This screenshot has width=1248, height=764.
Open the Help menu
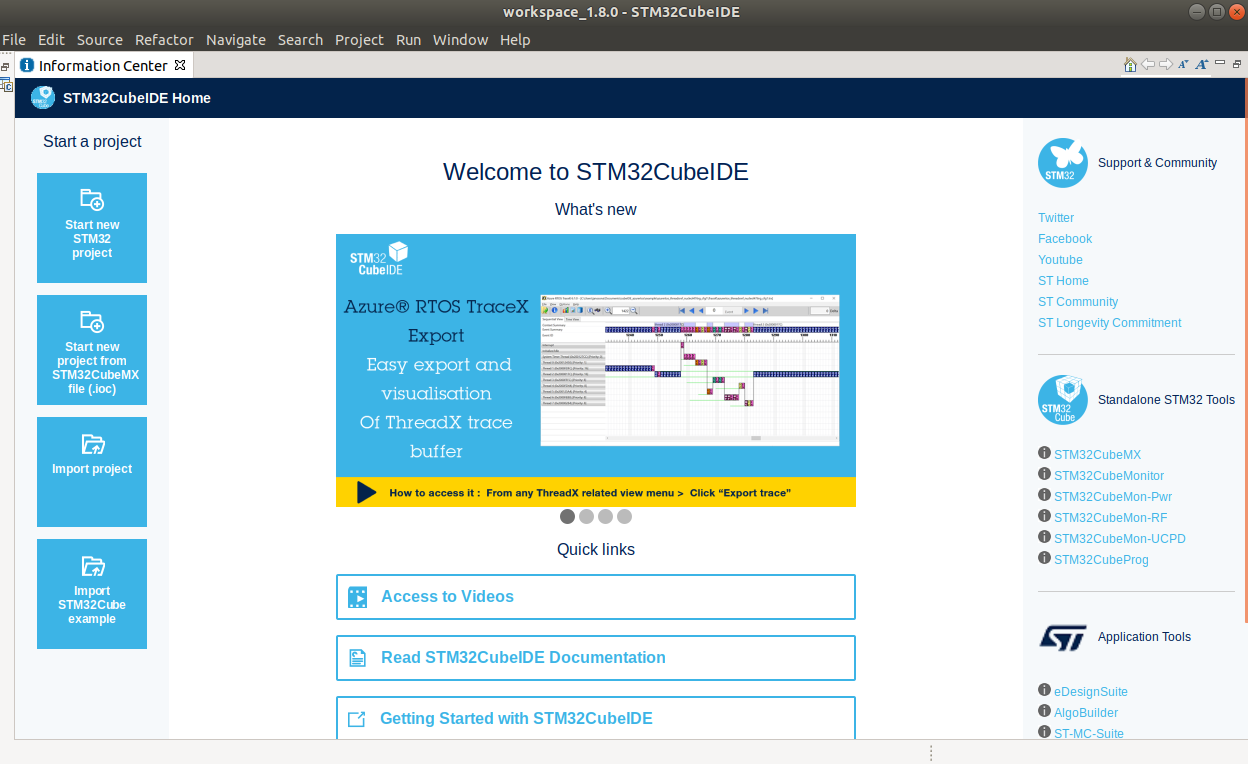pos(515,40)
